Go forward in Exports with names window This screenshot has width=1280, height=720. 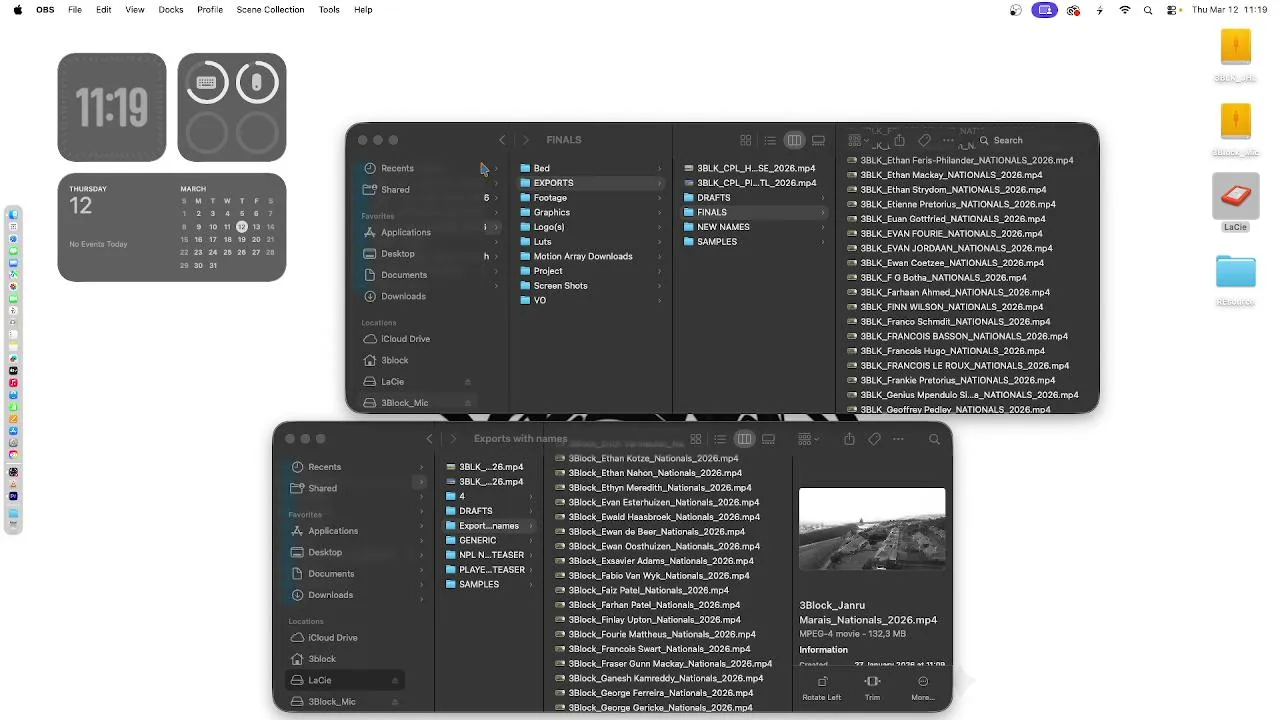[x=452, y=439]
